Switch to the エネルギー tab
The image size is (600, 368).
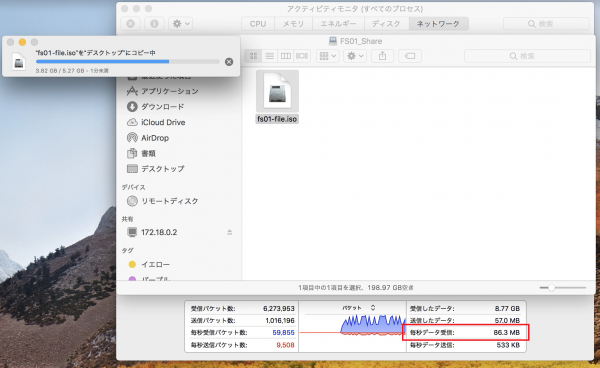338,24
